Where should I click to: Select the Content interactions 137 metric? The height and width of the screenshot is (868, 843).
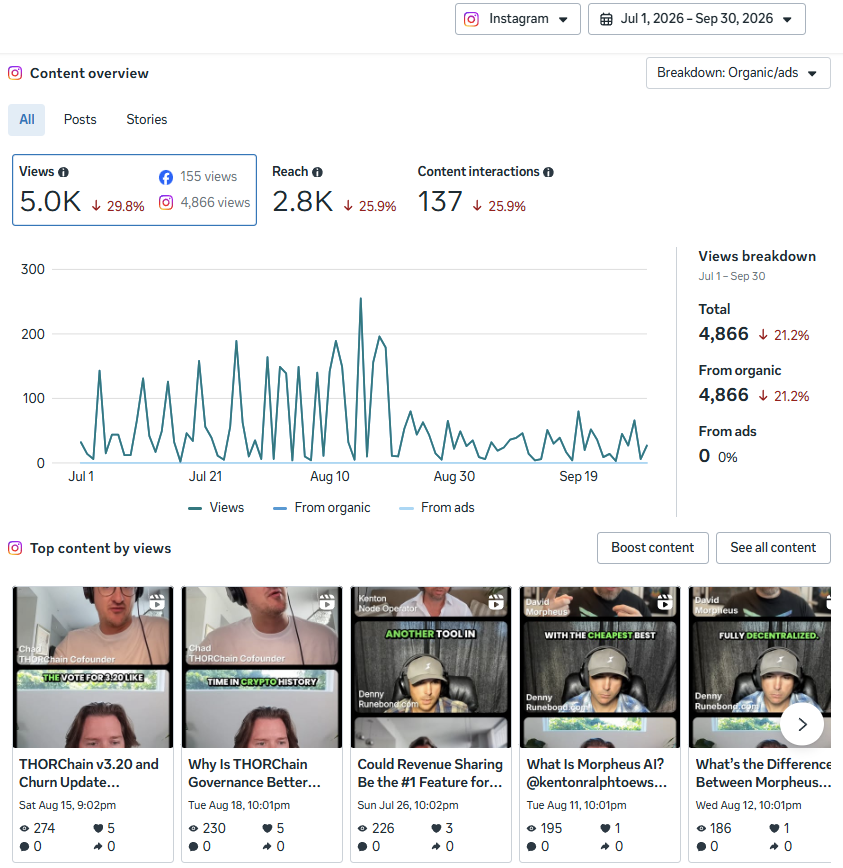pyautogui.click(x=485, y=190)
